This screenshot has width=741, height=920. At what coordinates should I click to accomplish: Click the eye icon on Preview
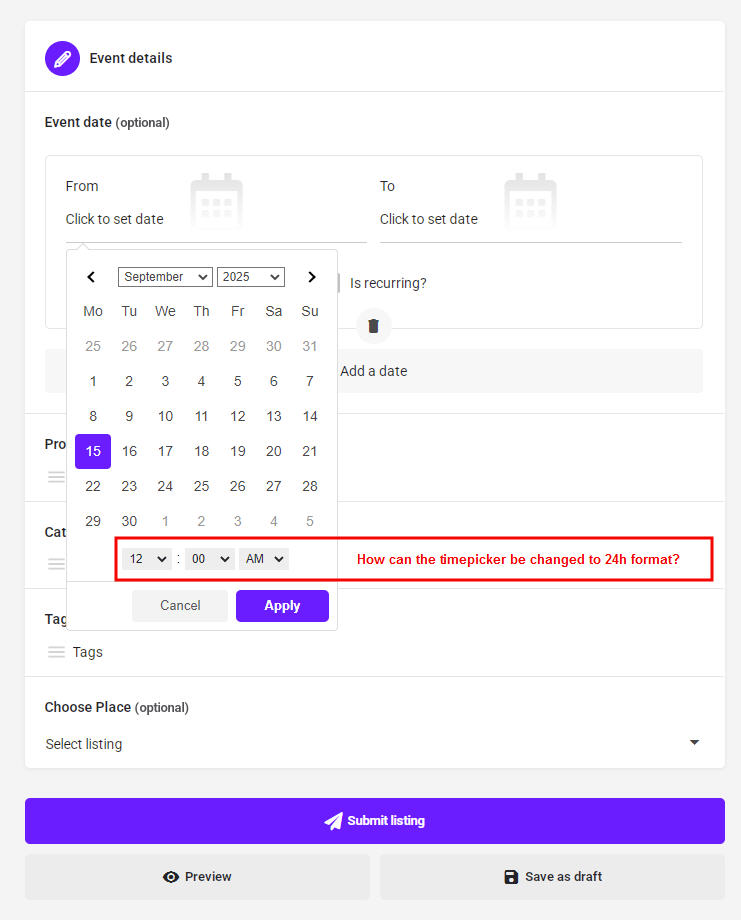coord(171,877)
